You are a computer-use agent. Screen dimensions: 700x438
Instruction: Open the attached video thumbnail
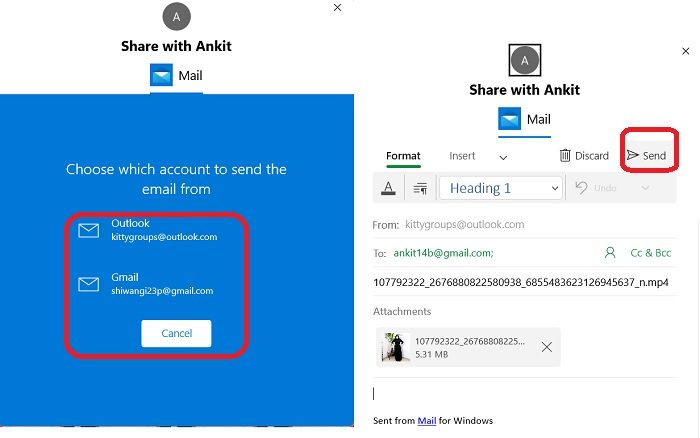coord(396,347)
